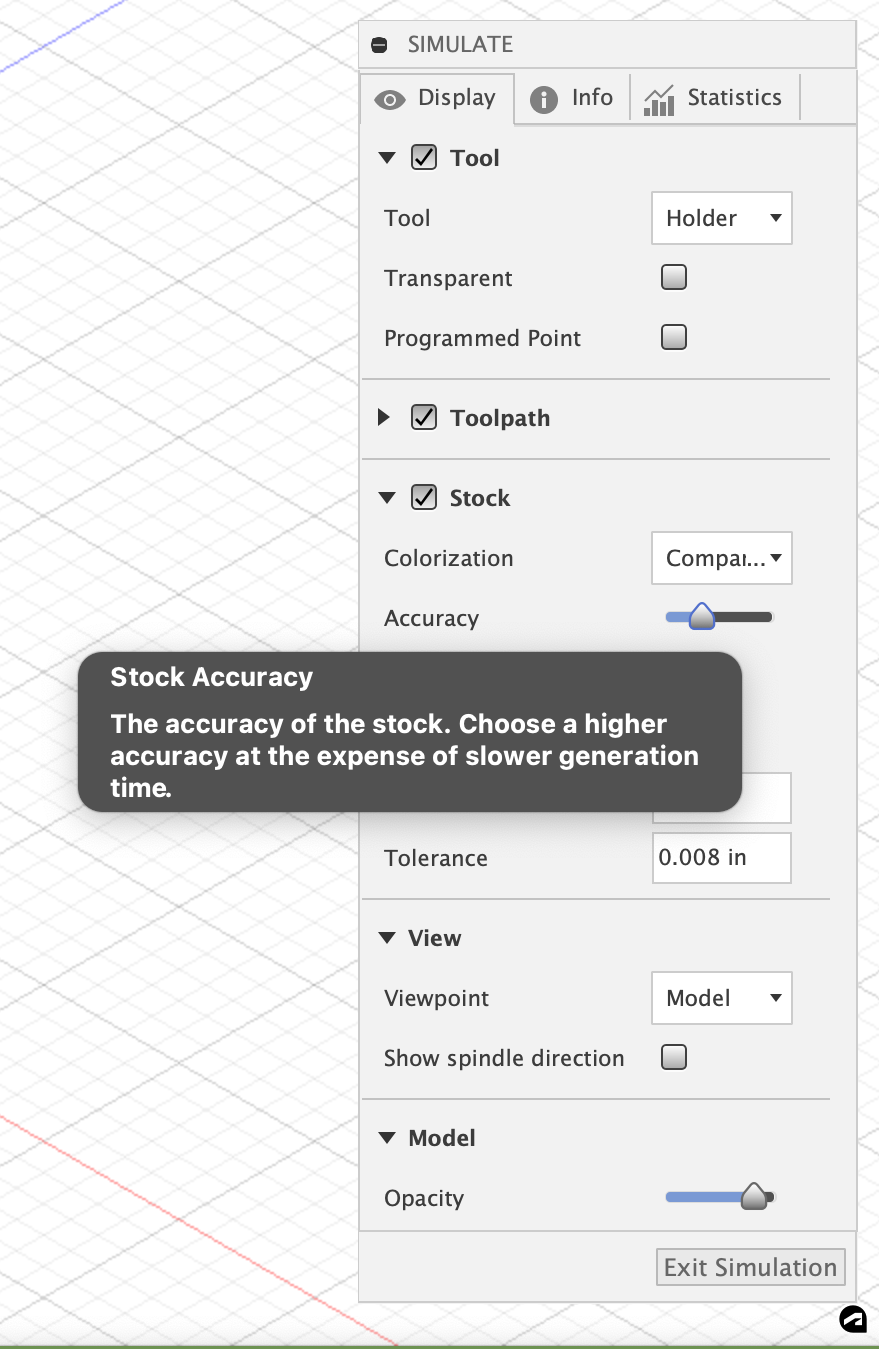879x1349 pixels.
Task: Click the Exit Simulation button
Action: (750, 1267)
